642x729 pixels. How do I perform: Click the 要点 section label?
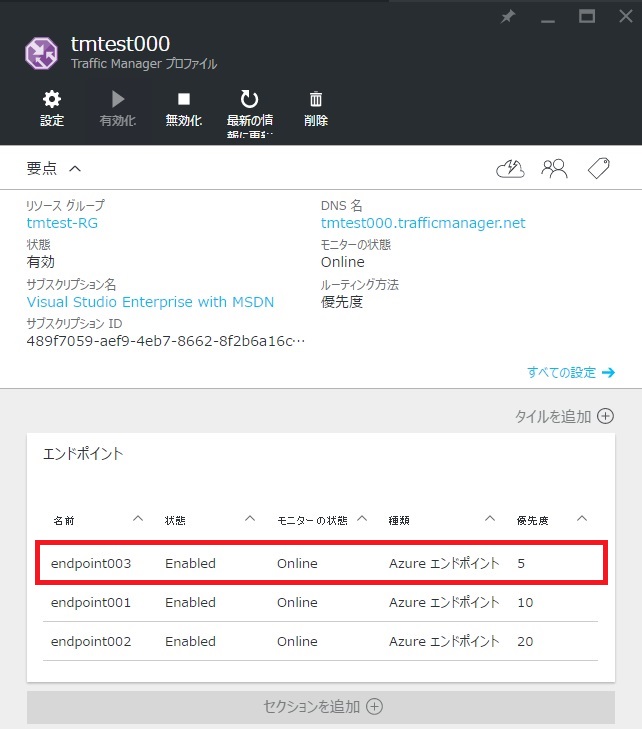42,168
